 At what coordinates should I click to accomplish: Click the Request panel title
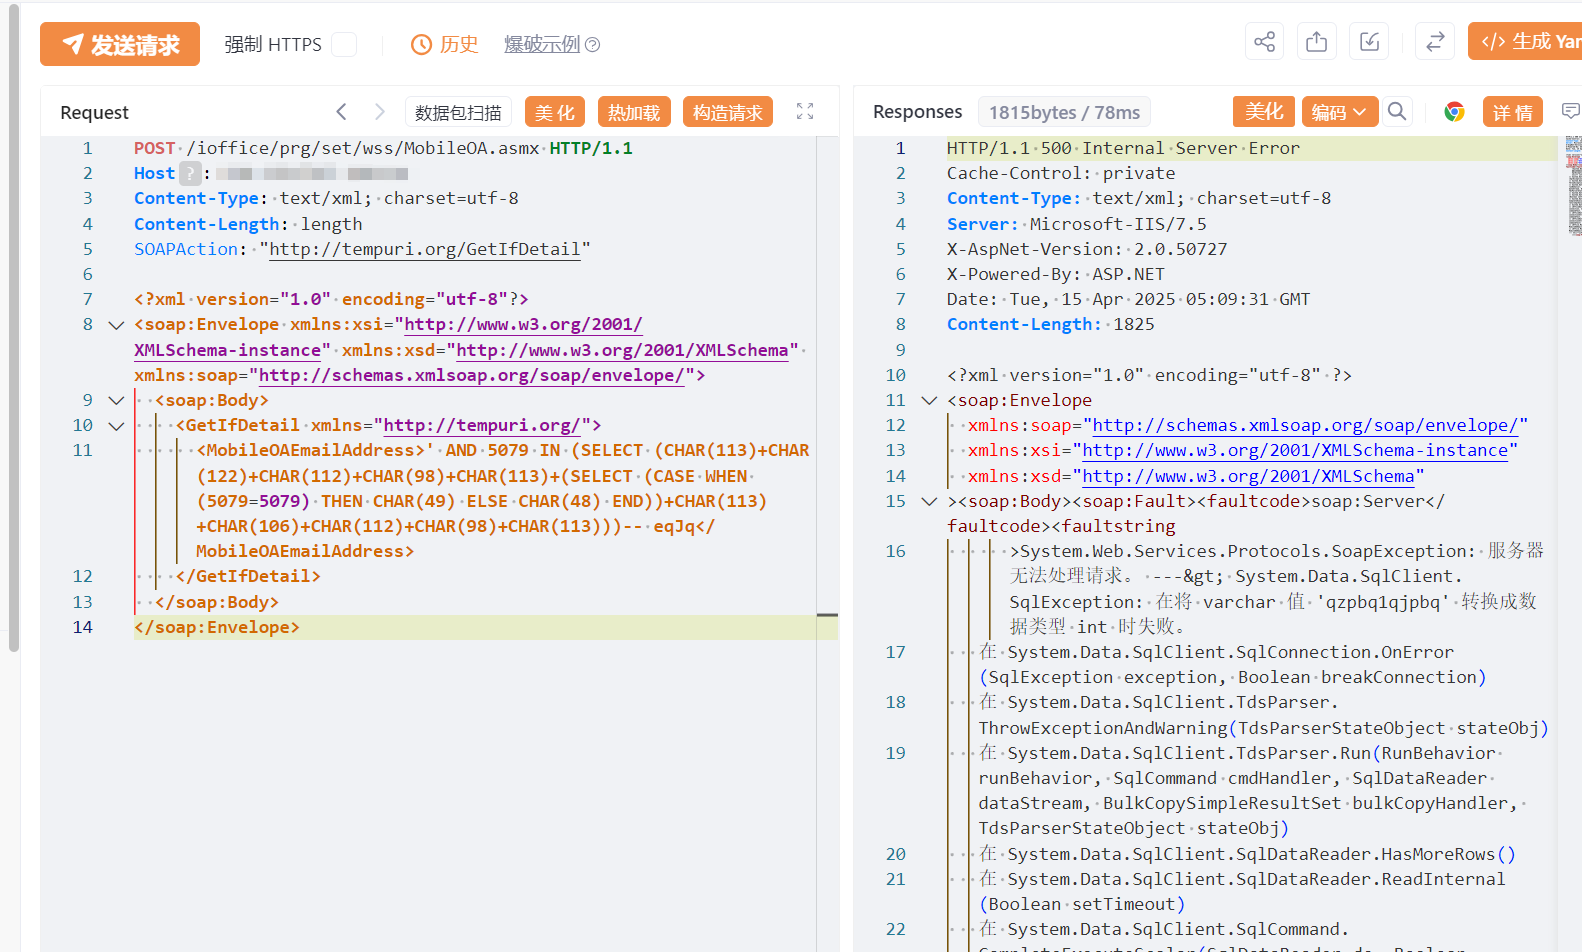click(x=95, y=112)
